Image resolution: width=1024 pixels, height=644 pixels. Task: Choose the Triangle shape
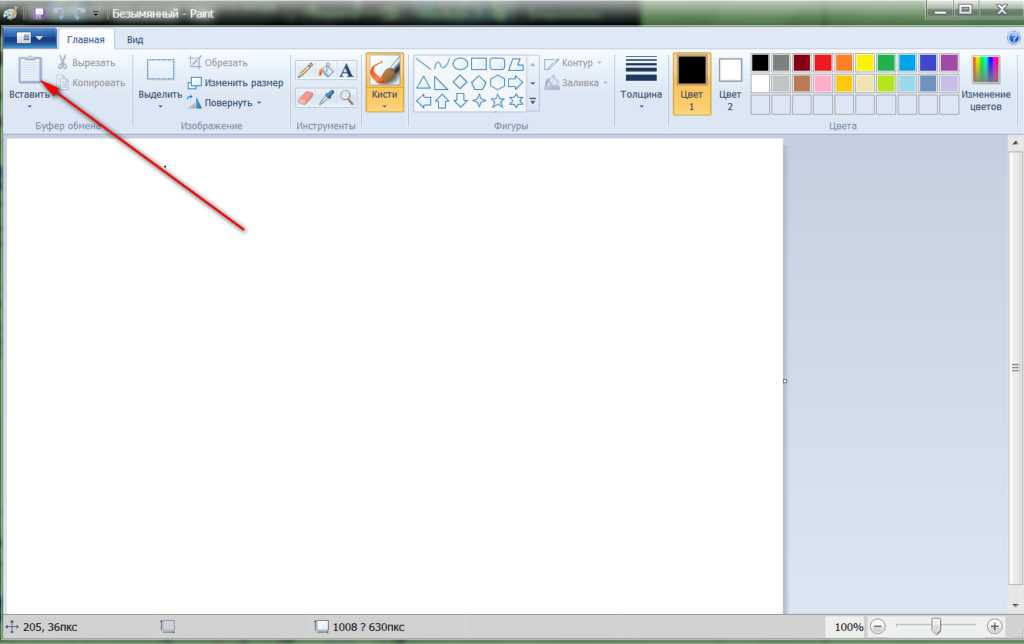click(423, 83)
